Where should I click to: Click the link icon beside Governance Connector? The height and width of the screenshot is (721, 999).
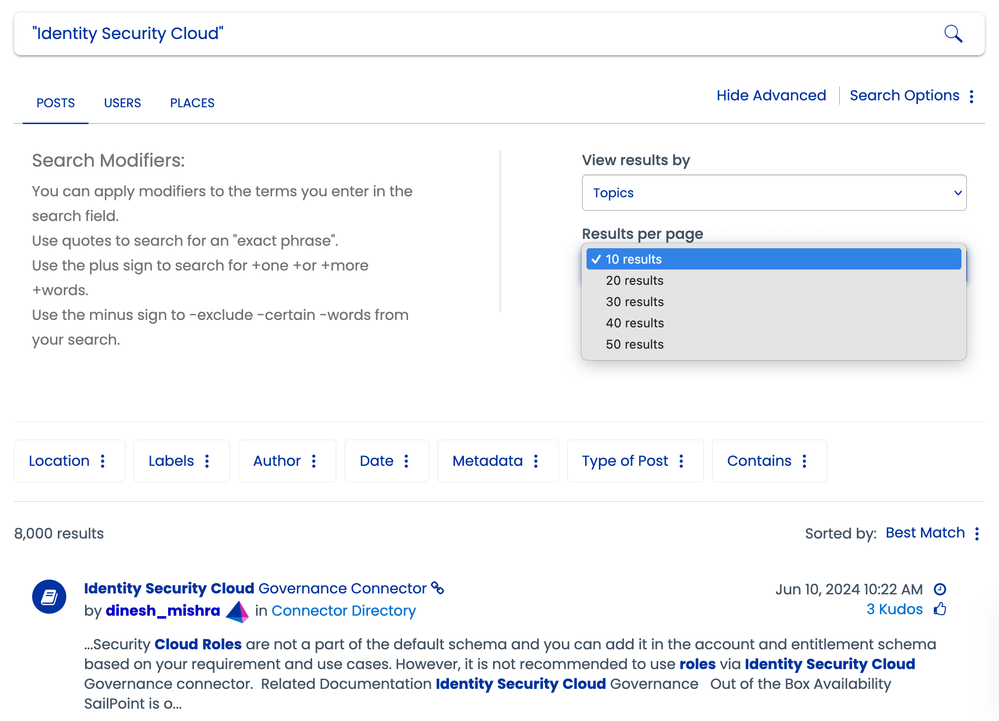point(437,588)
